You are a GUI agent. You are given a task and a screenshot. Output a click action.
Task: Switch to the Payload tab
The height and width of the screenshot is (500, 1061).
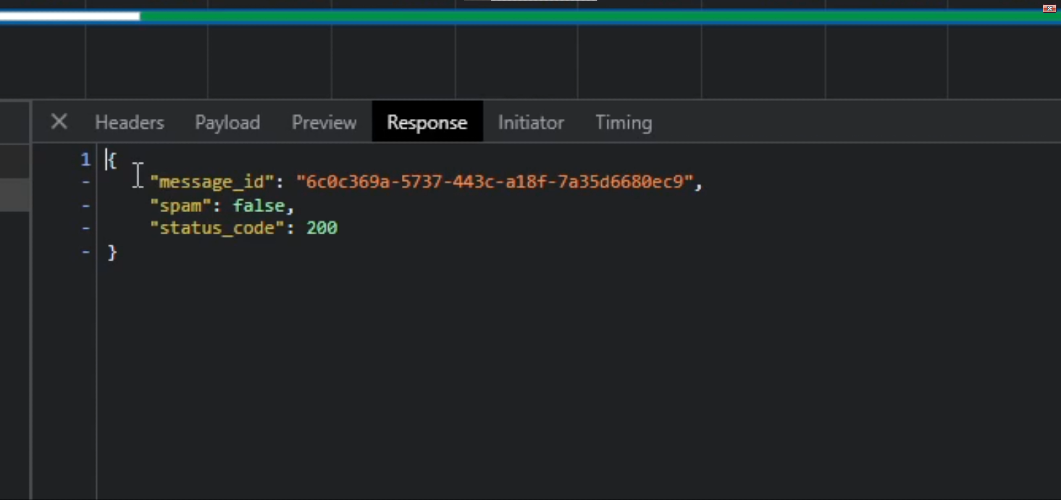(227, 122)
